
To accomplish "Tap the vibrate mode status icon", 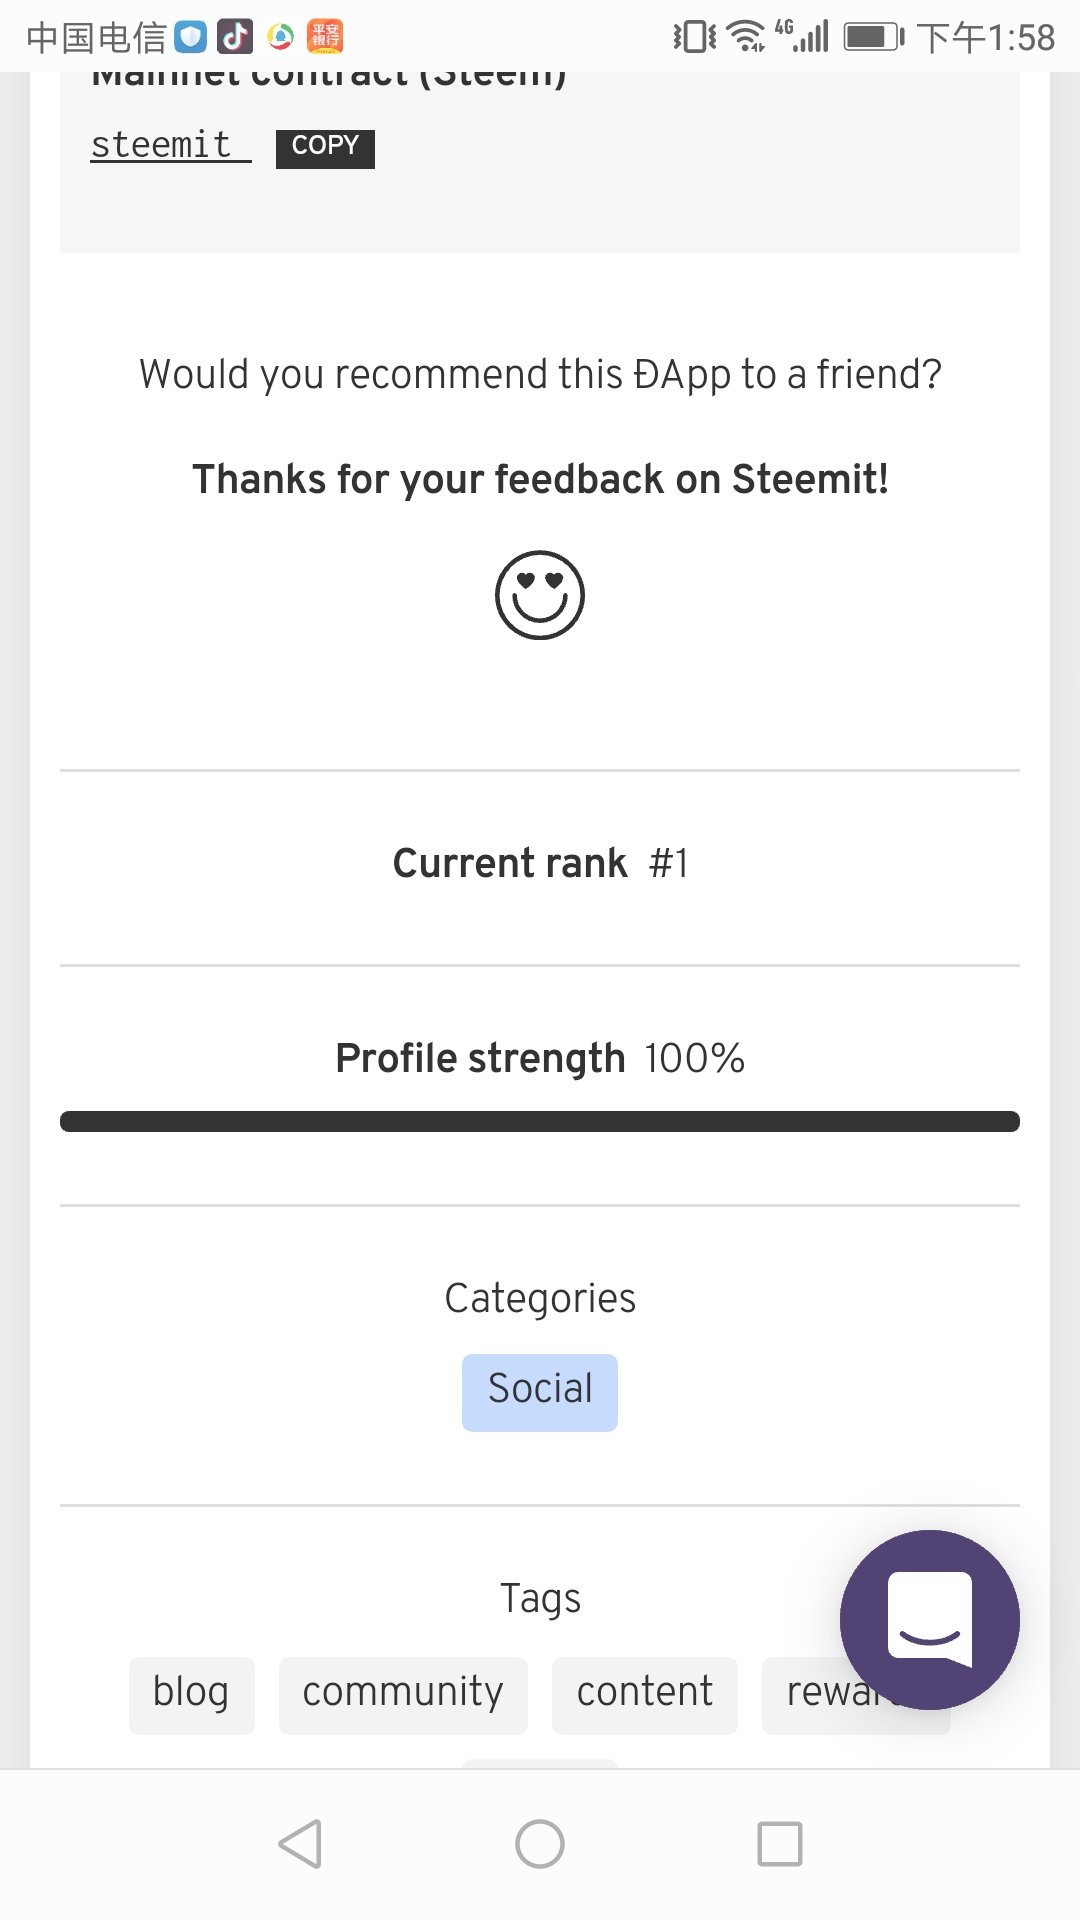I will click(694, 37).
